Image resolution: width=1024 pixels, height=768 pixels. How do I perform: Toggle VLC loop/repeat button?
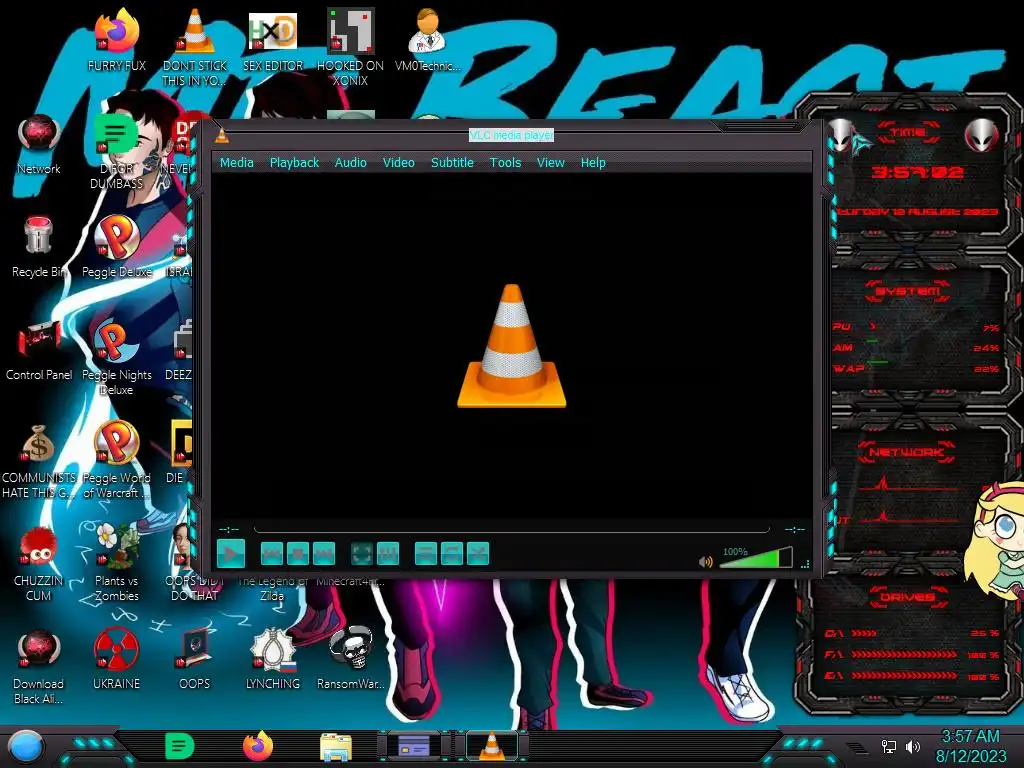[x=452, y=554]
